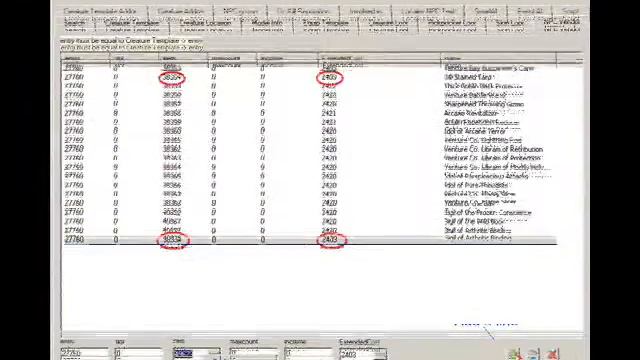Click item 38362 in the vendor list
This screenshot has height=360, width=640.
tap(172, 149)
